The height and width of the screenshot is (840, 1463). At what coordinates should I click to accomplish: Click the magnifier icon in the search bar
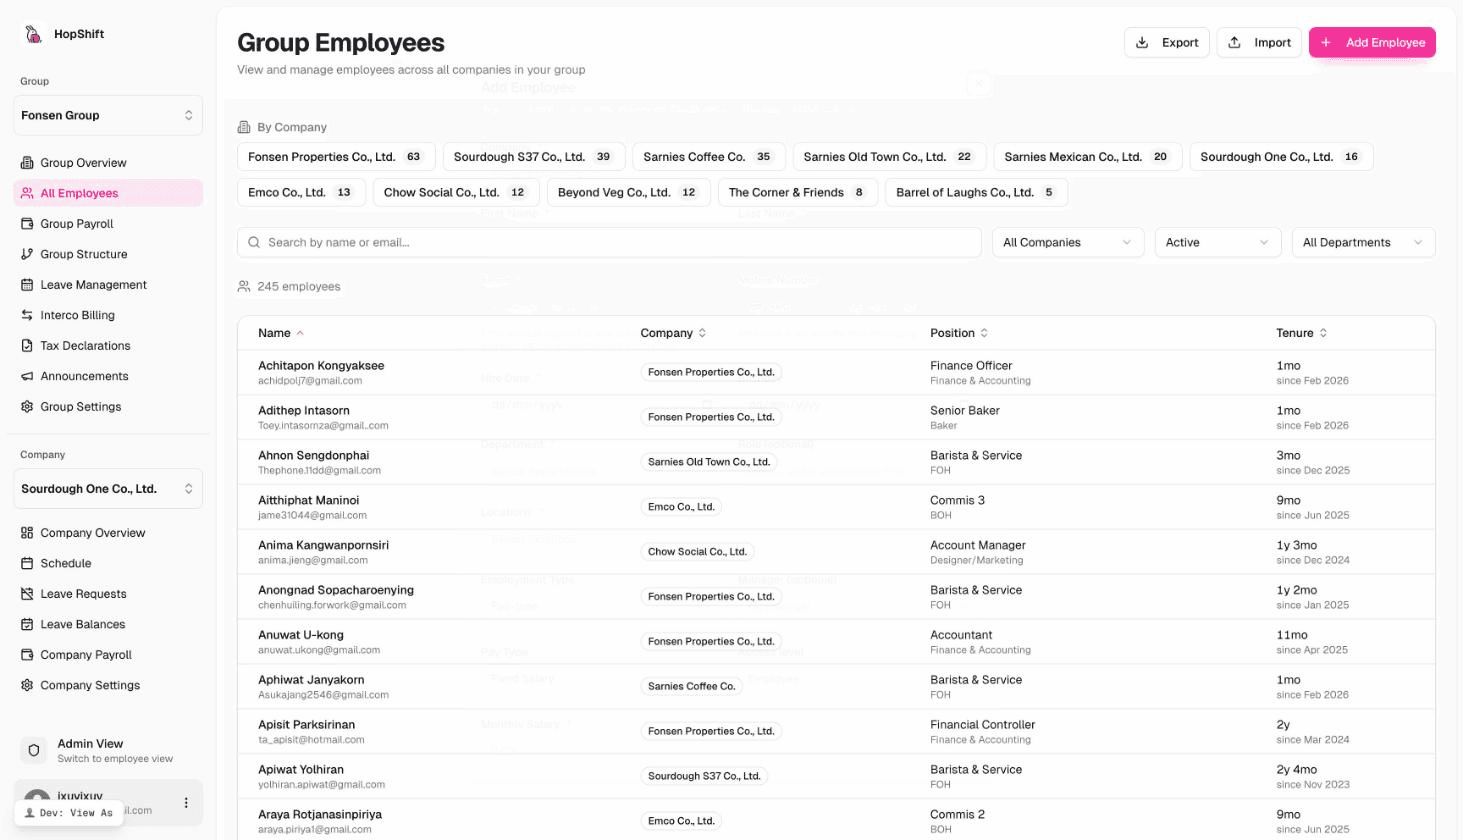click(253, 242)
